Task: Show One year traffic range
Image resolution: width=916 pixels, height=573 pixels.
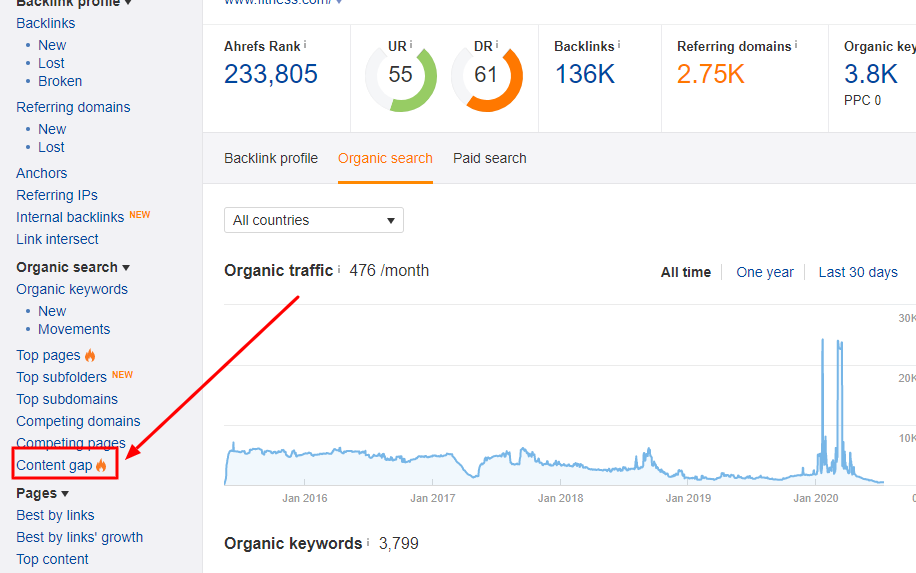Action: tap(765, 272)
